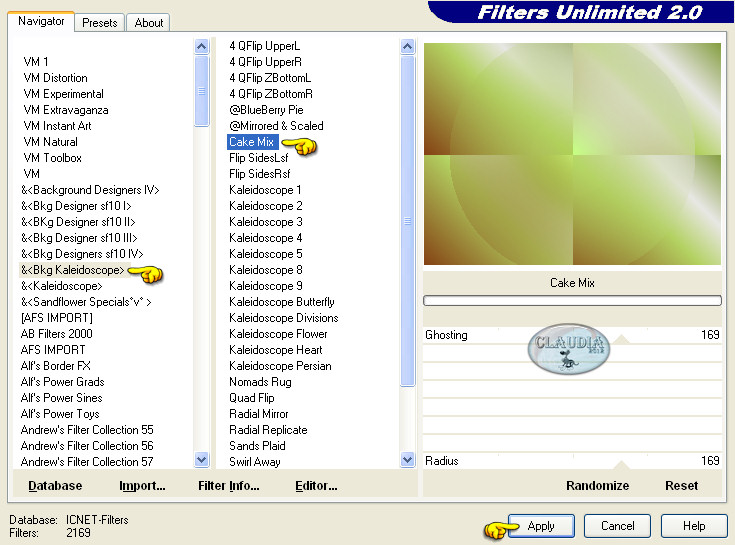The image size is (735, 545).
Task: Select the Nomads Rug filter
Action: (x=260, y=381)
